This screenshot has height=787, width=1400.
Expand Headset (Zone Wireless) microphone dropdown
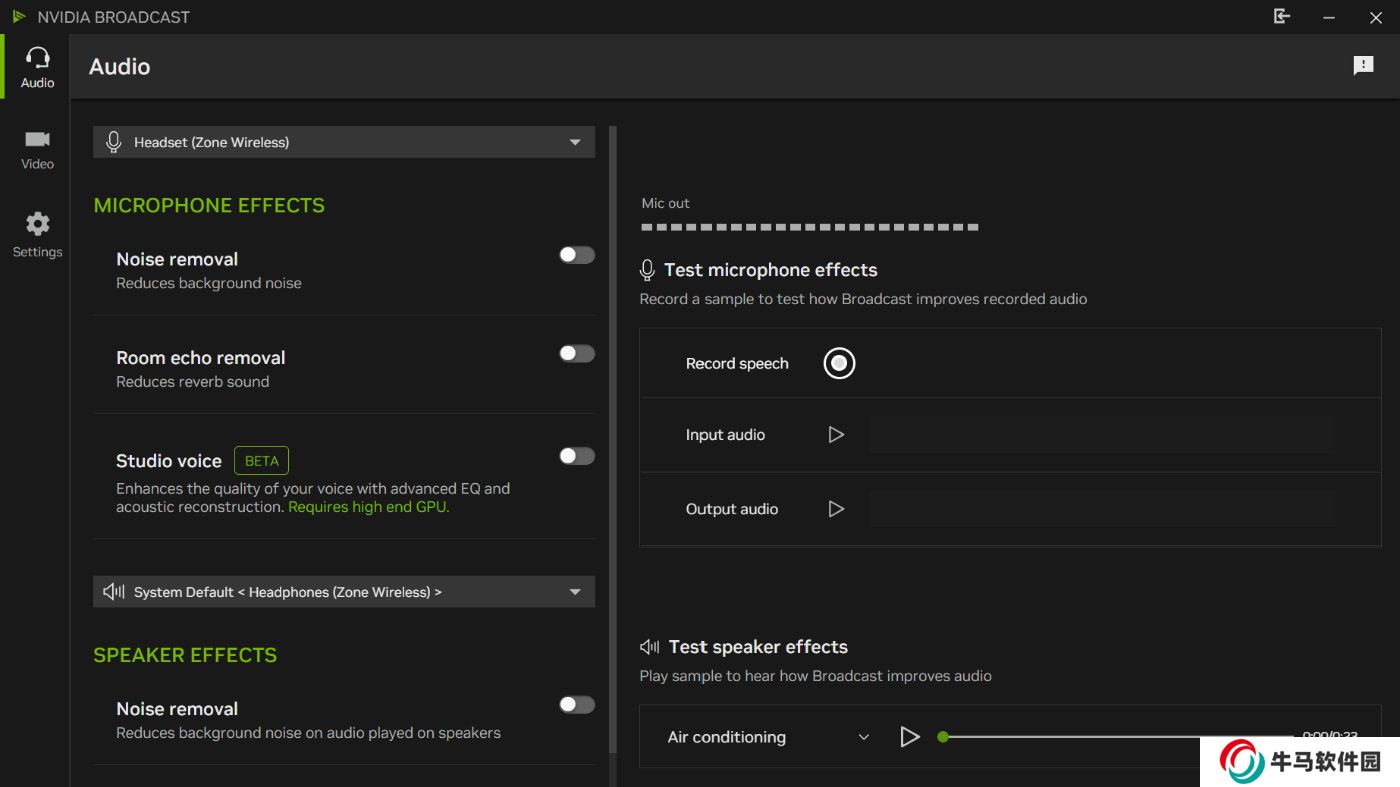[x=575, y=142]
